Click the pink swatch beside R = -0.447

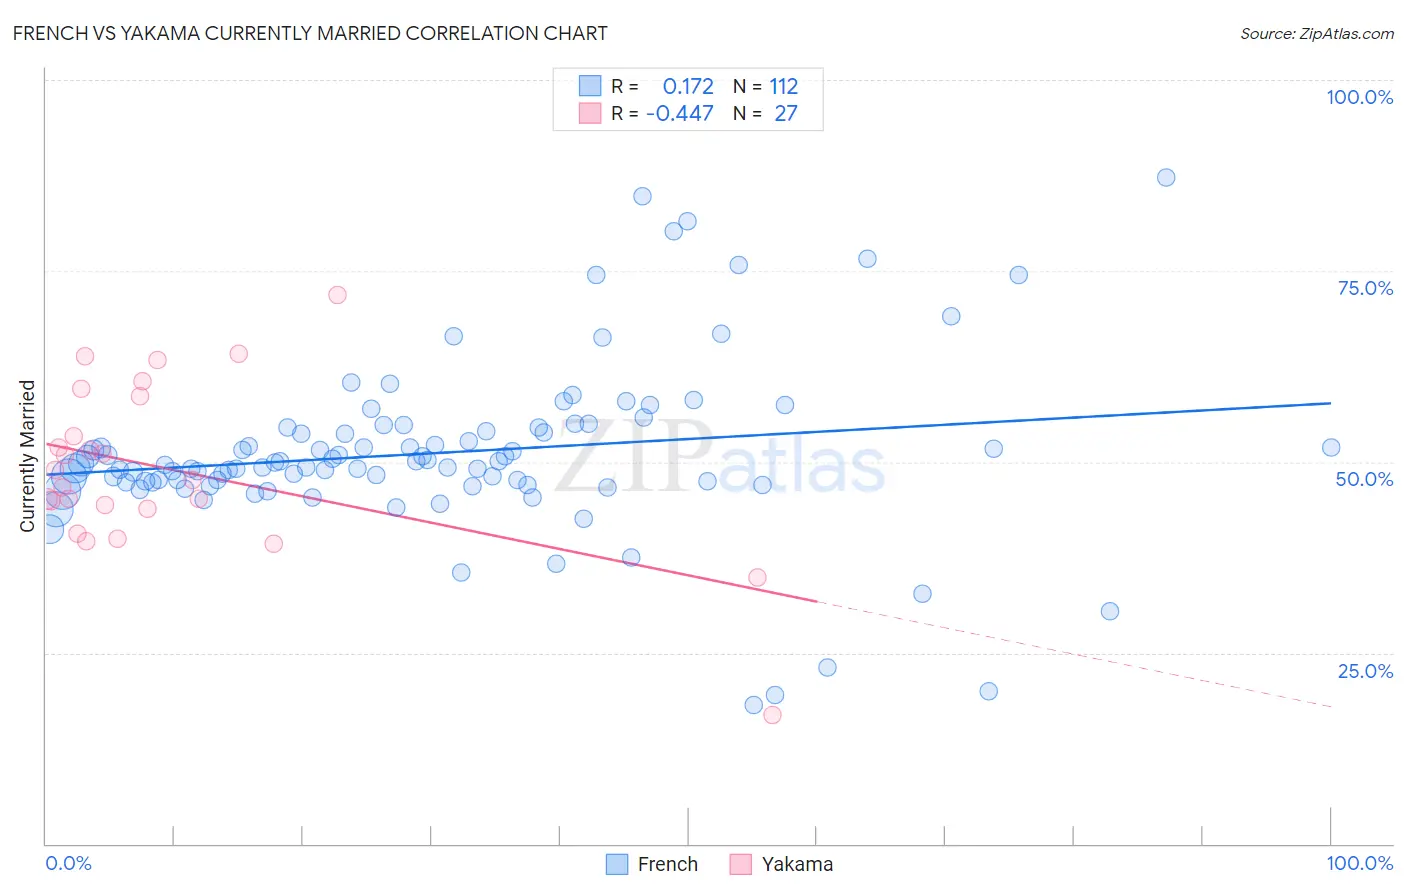pyautogui.click(x=590, y=113)
